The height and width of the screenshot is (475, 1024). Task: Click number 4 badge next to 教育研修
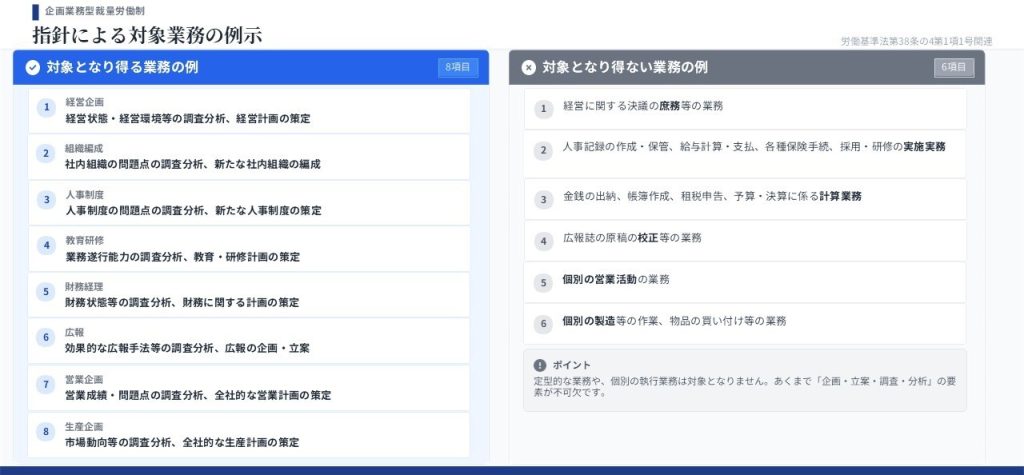46,246
